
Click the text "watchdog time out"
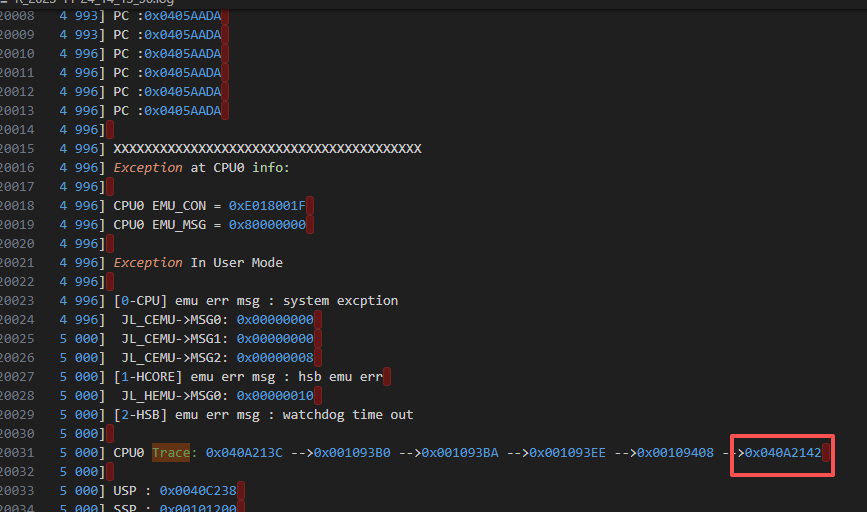[348, 415]
